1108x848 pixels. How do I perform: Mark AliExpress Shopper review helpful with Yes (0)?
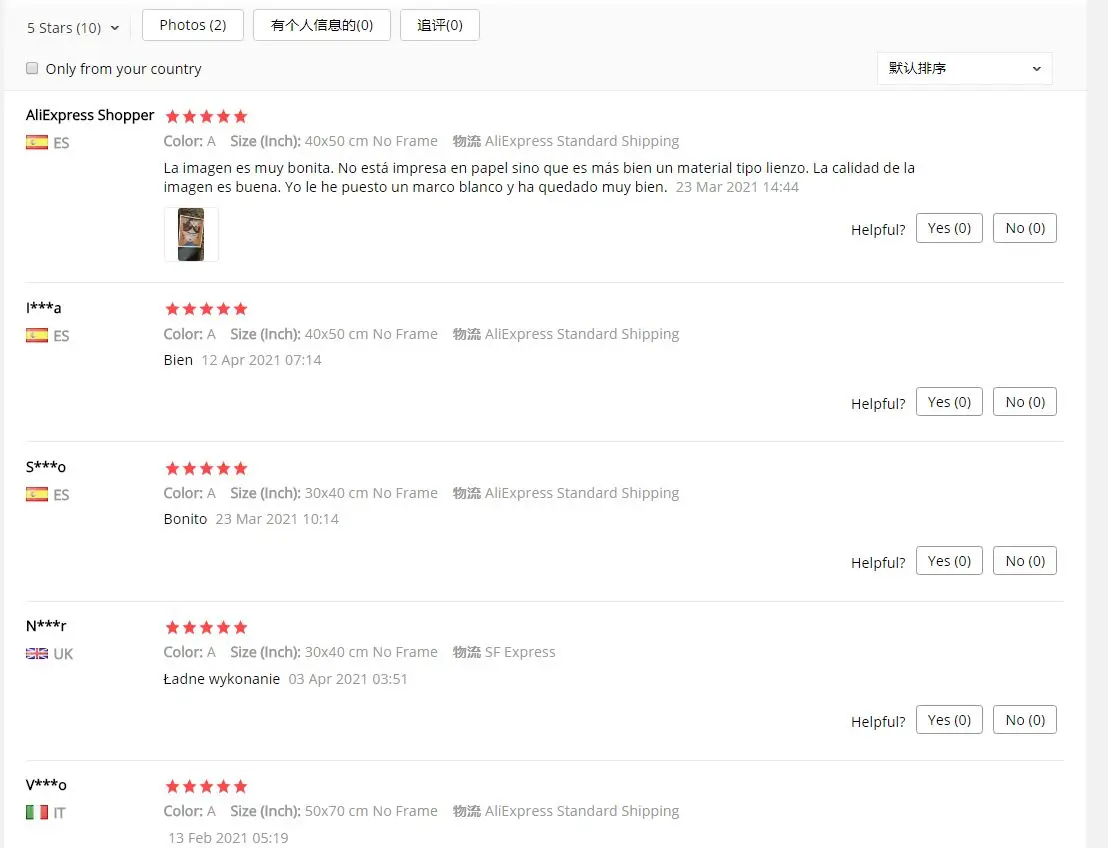point(949,228)
